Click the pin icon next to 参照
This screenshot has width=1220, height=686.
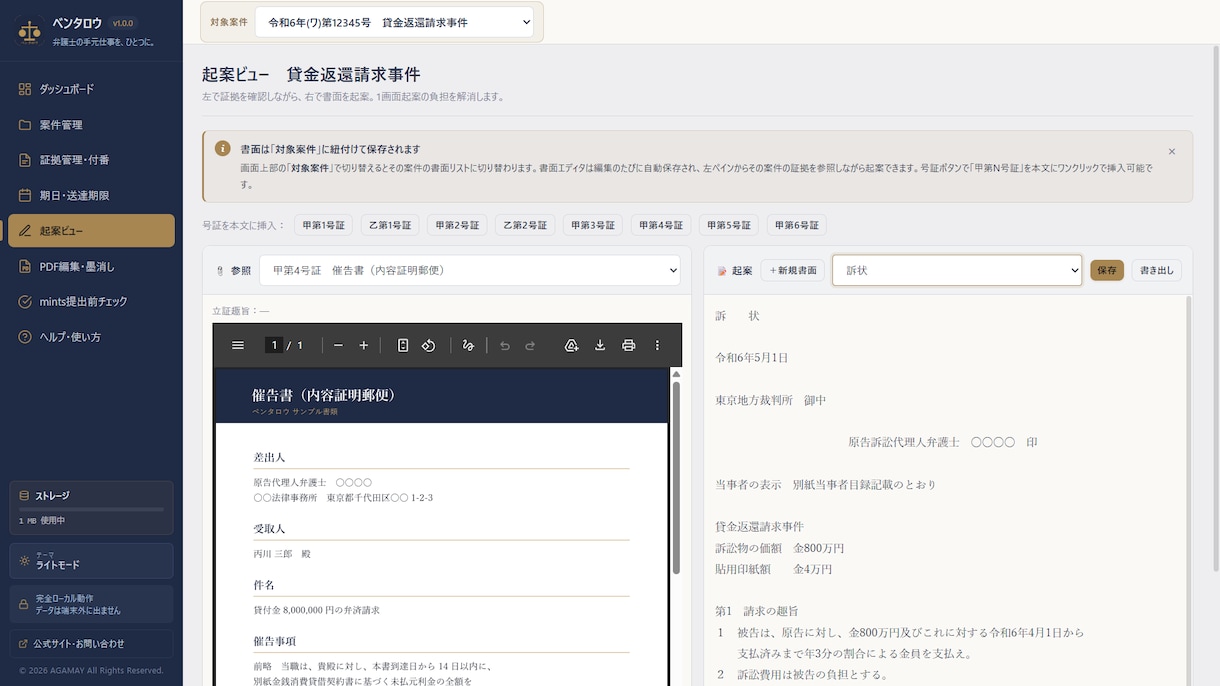coord(221,271)
